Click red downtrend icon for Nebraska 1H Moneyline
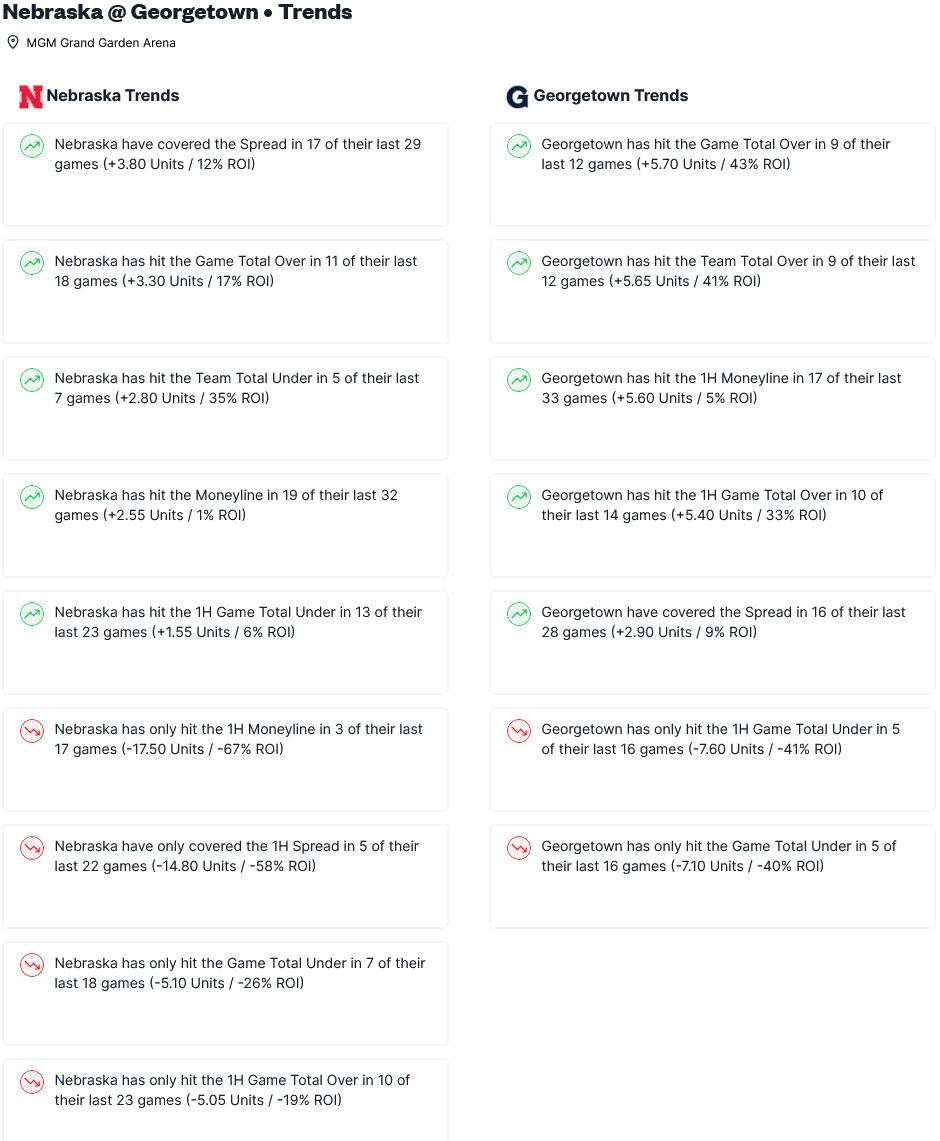Image resolution: width=940 pixels, height=1141 pixels. pyautogui.click(x=32, y=731)
